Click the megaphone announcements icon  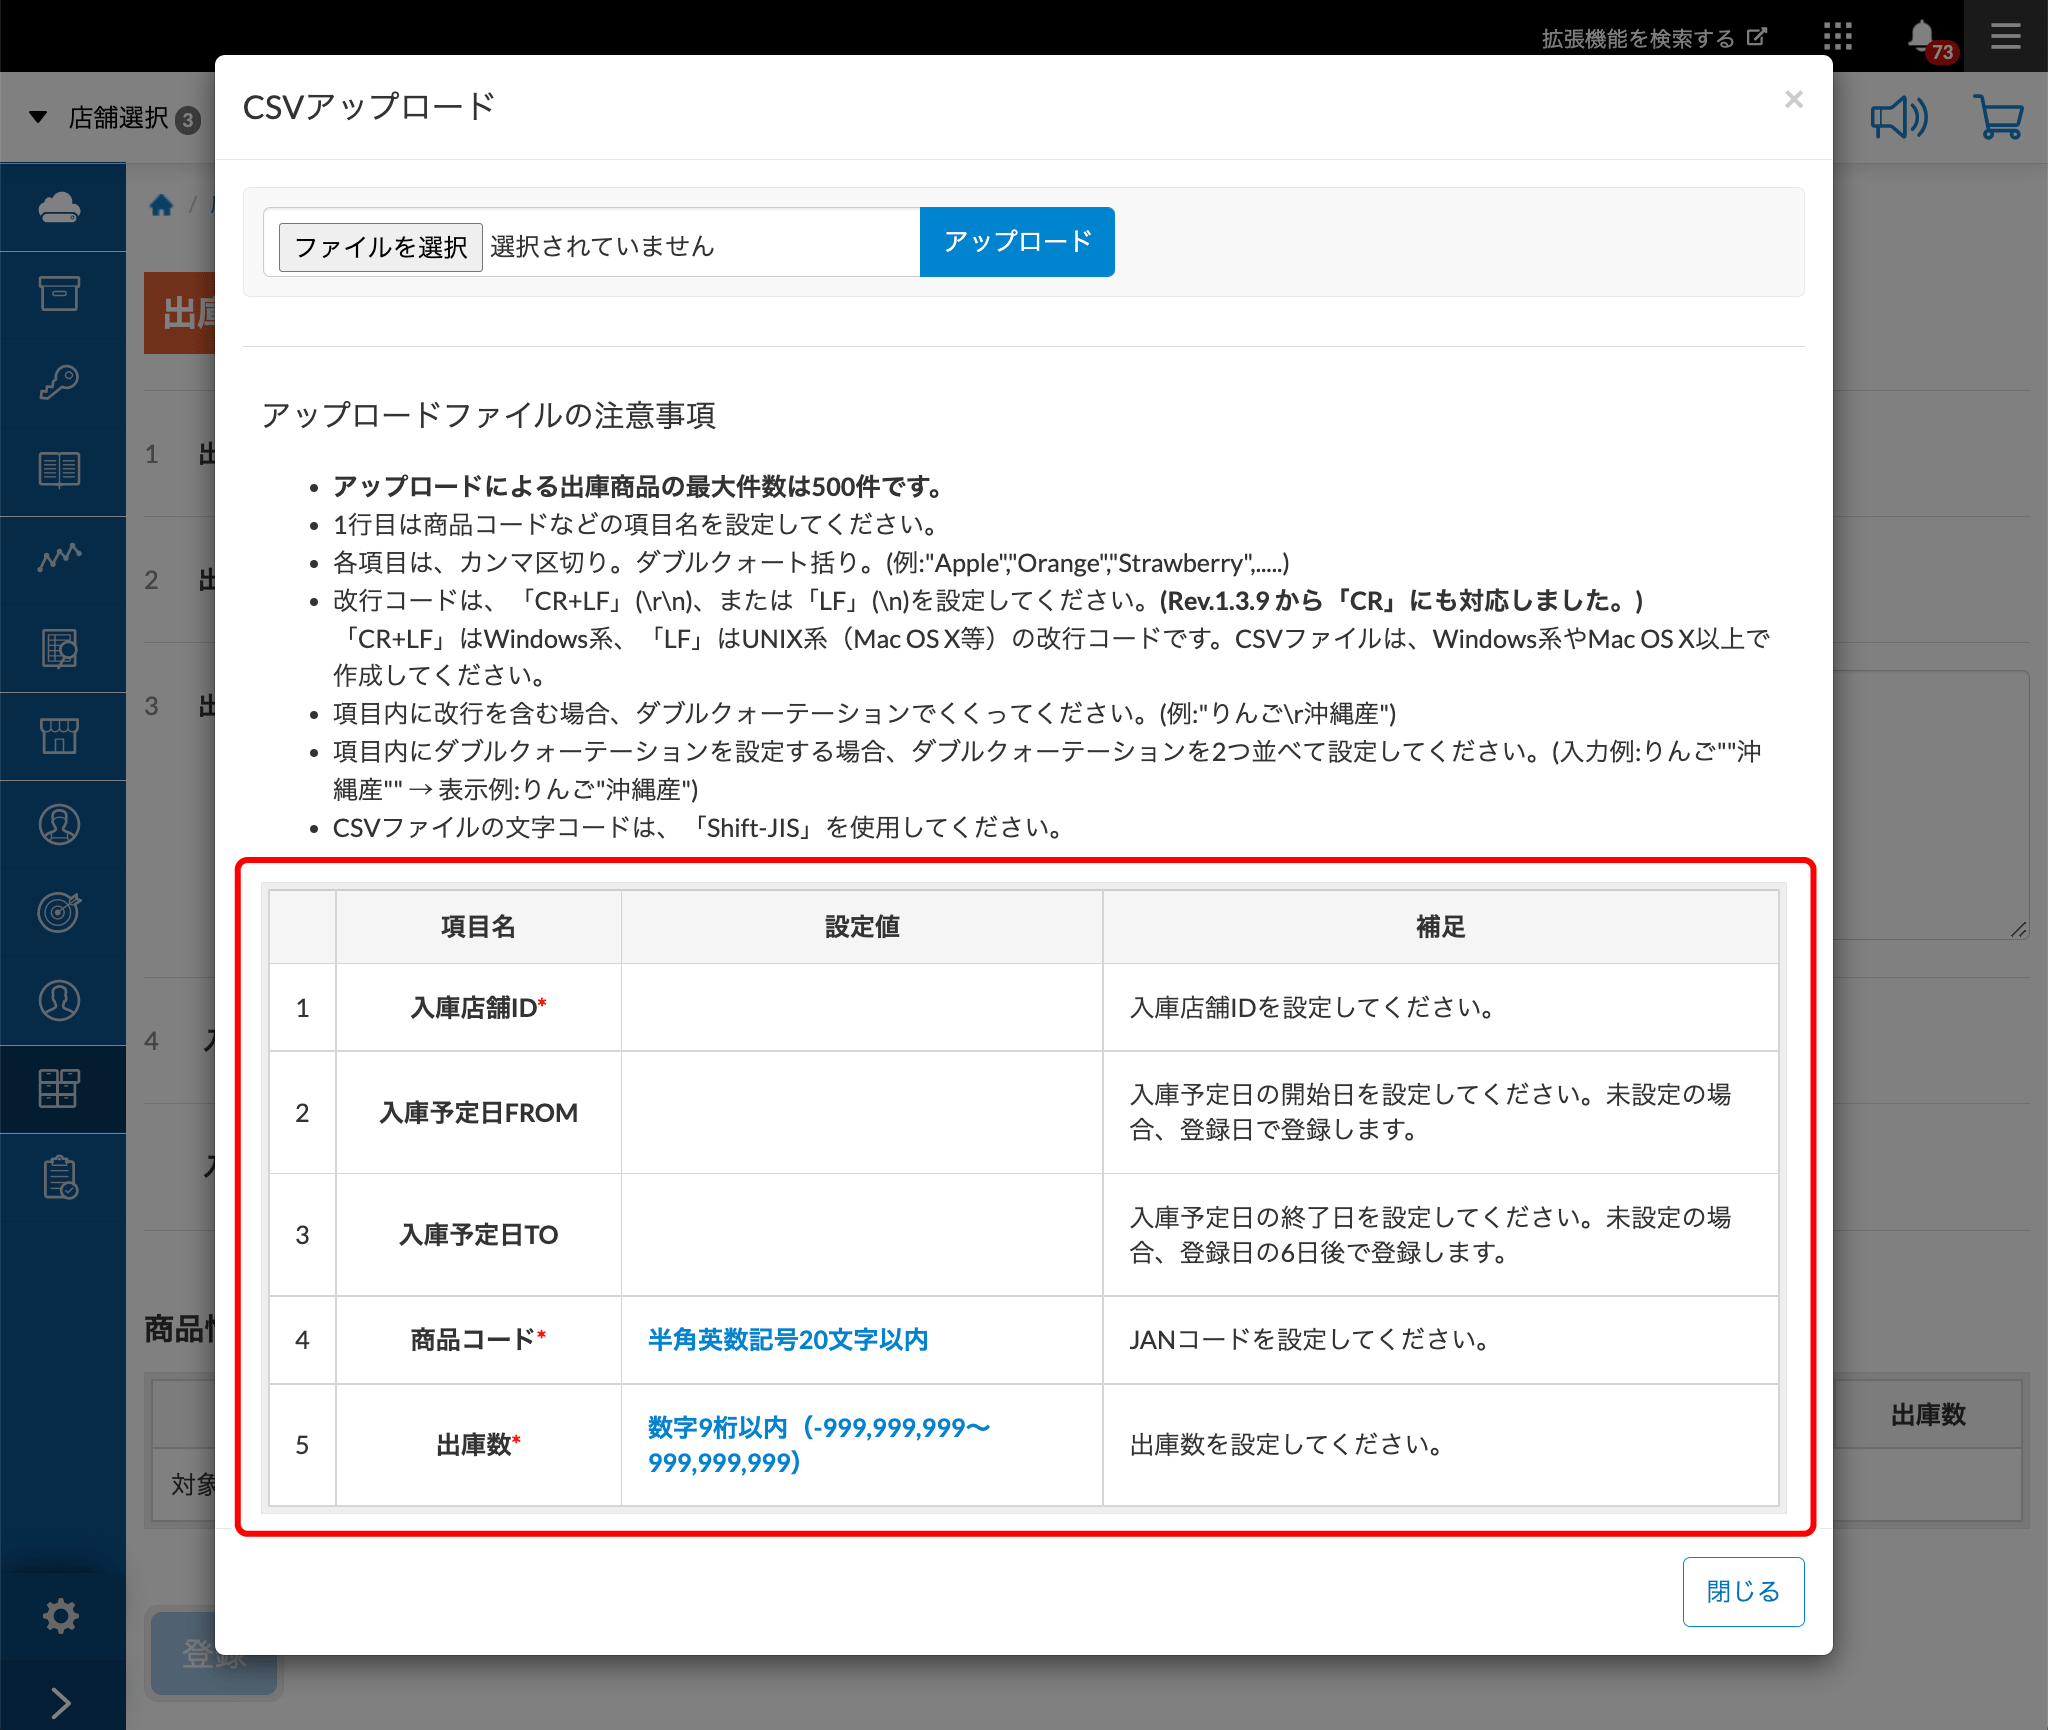coord(1898,118)
